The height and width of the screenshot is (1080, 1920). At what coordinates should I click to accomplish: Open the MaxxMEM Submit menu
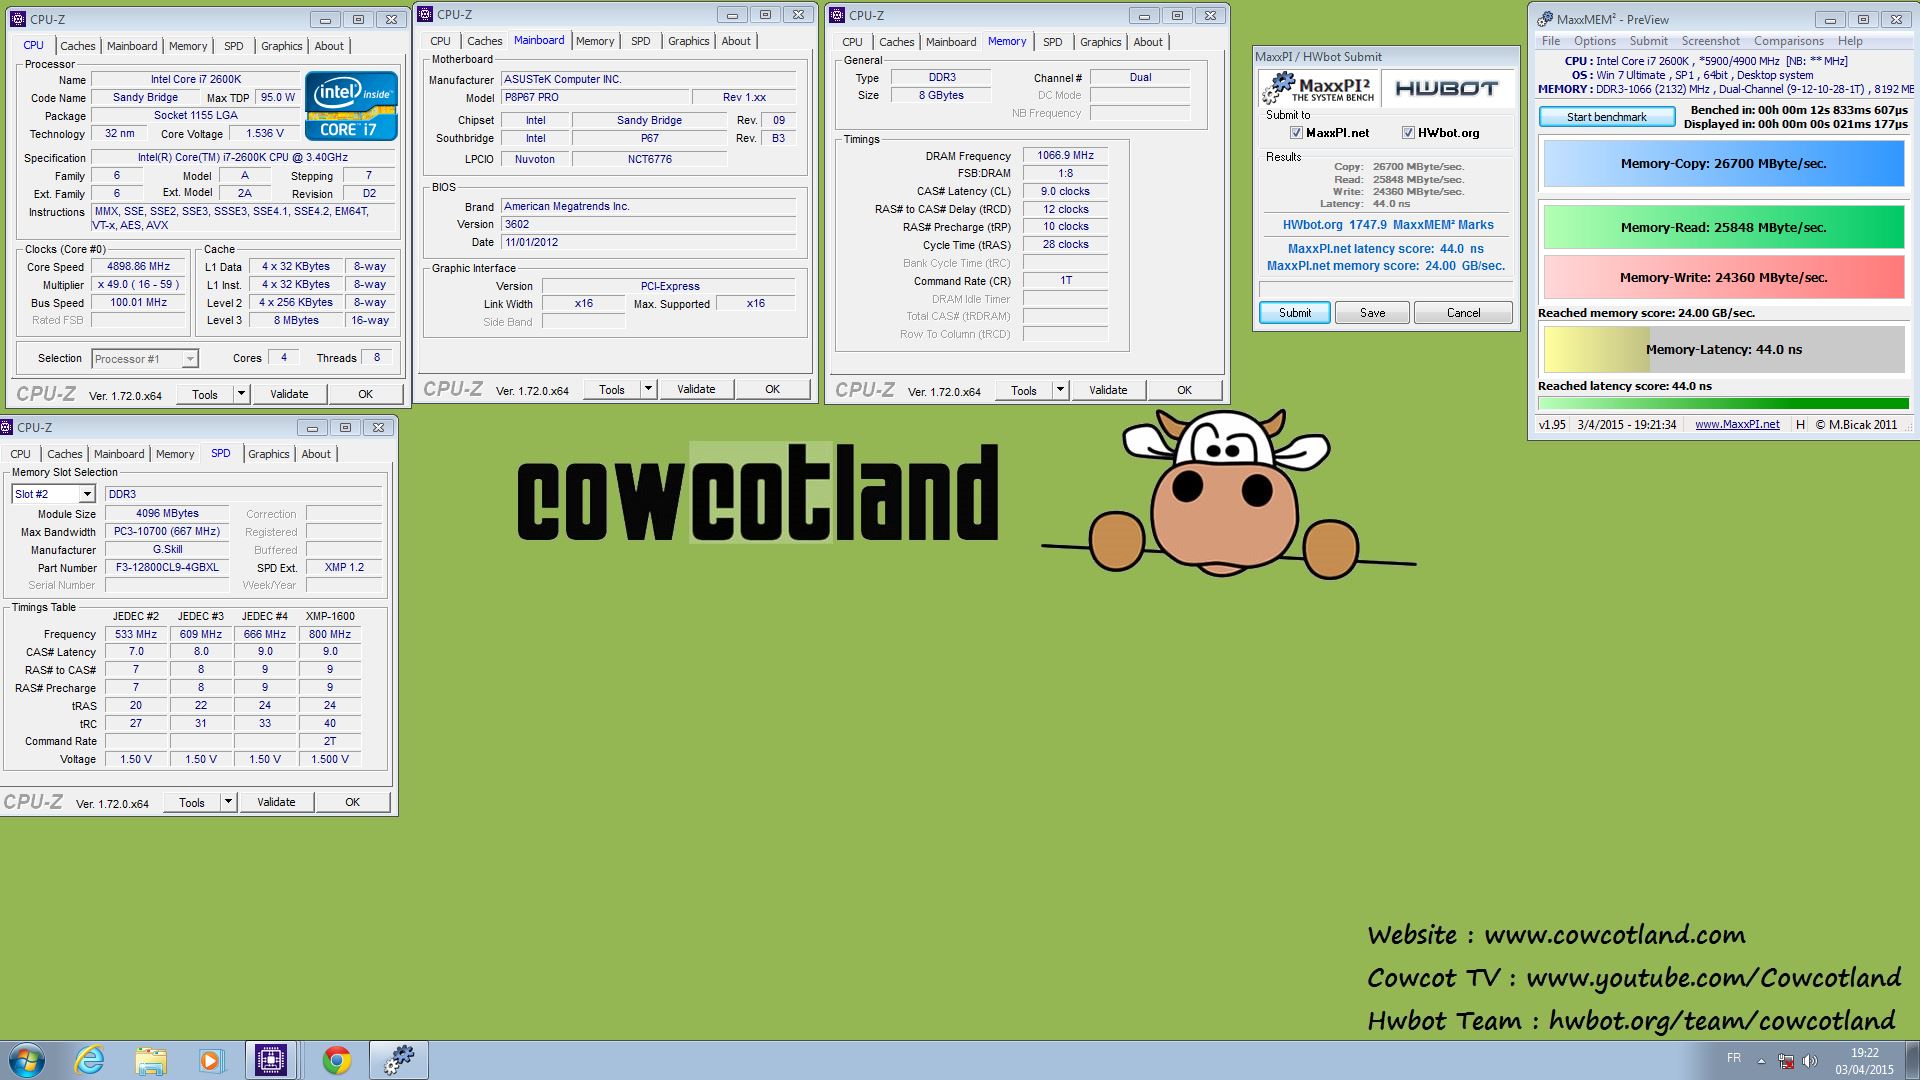coord(1648,41)
